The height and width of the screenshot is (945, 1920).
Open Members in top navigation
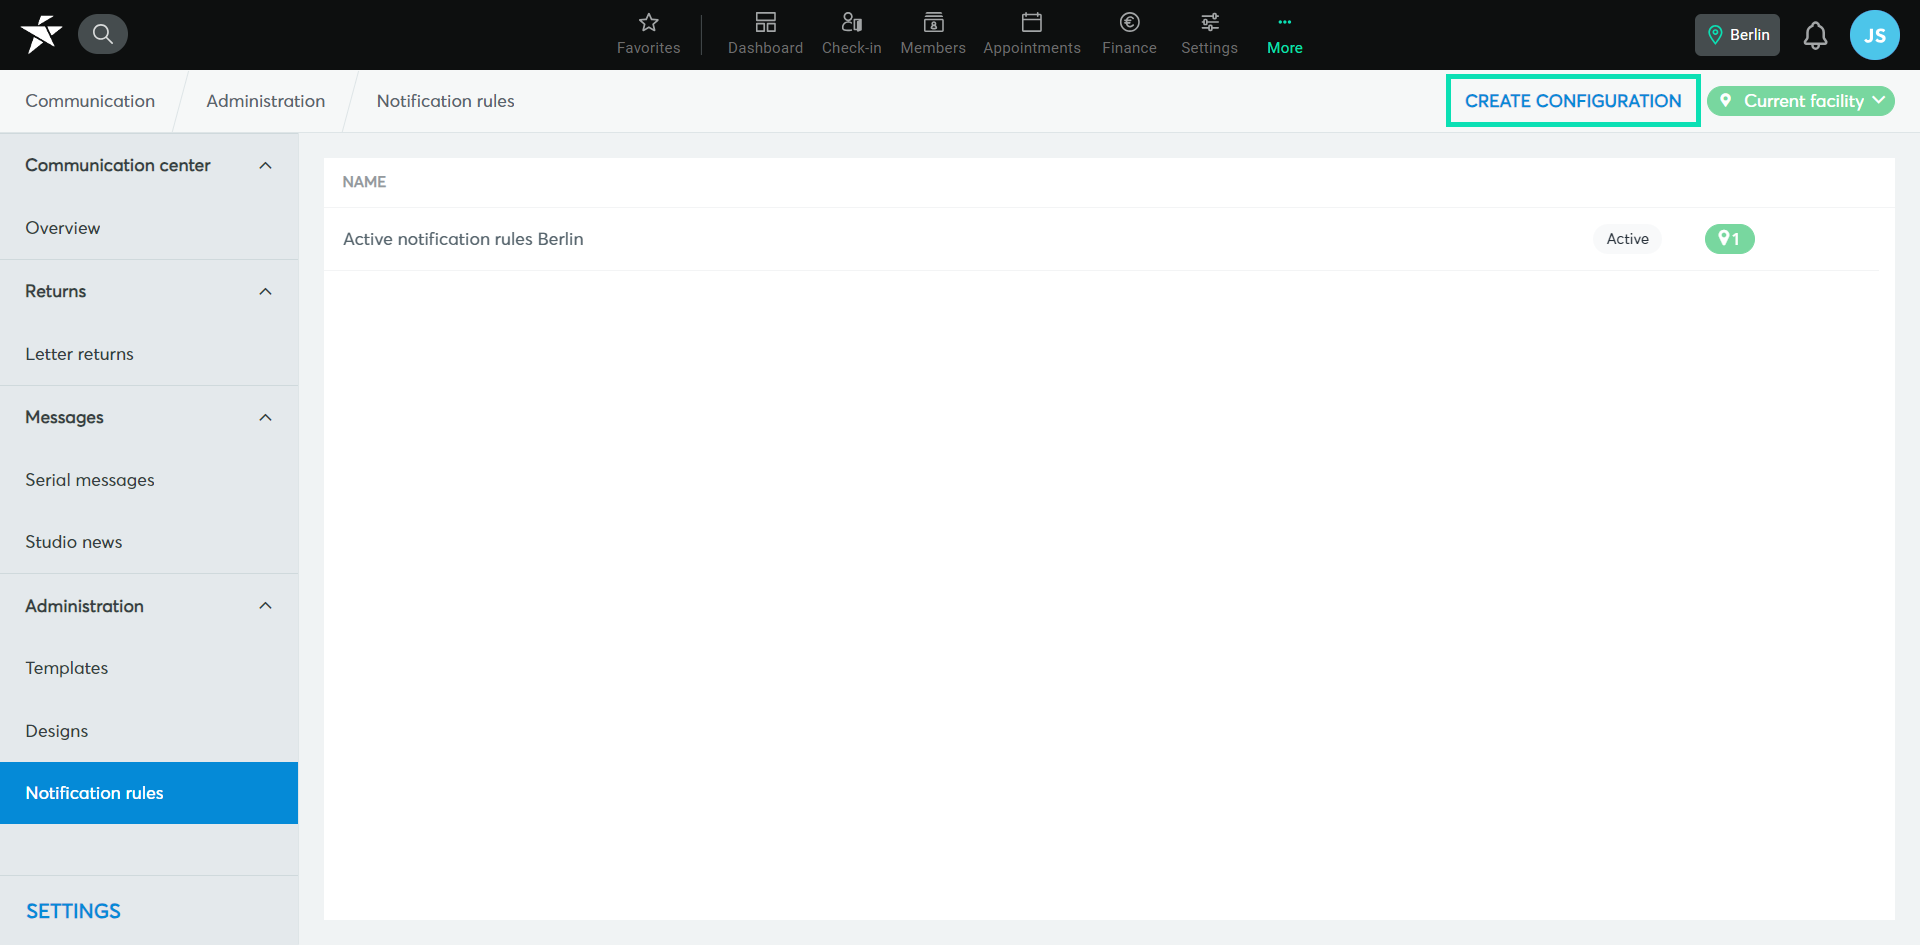932,34
